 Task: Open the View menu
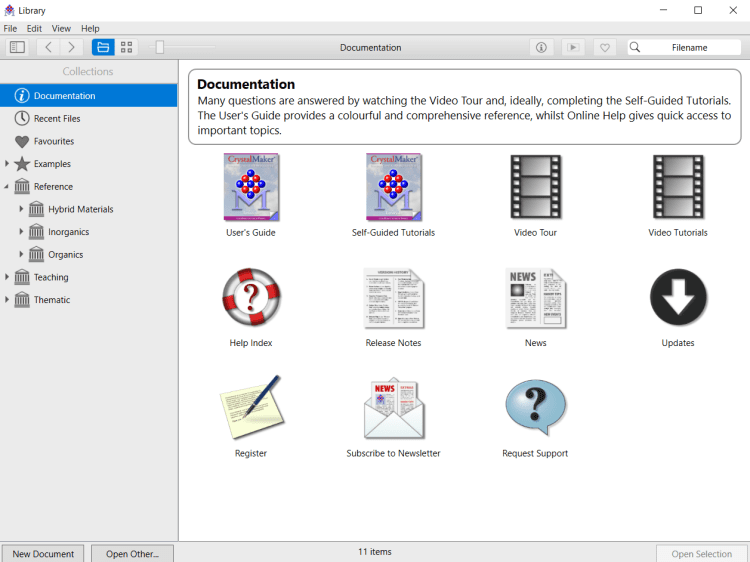click(61, 29)
